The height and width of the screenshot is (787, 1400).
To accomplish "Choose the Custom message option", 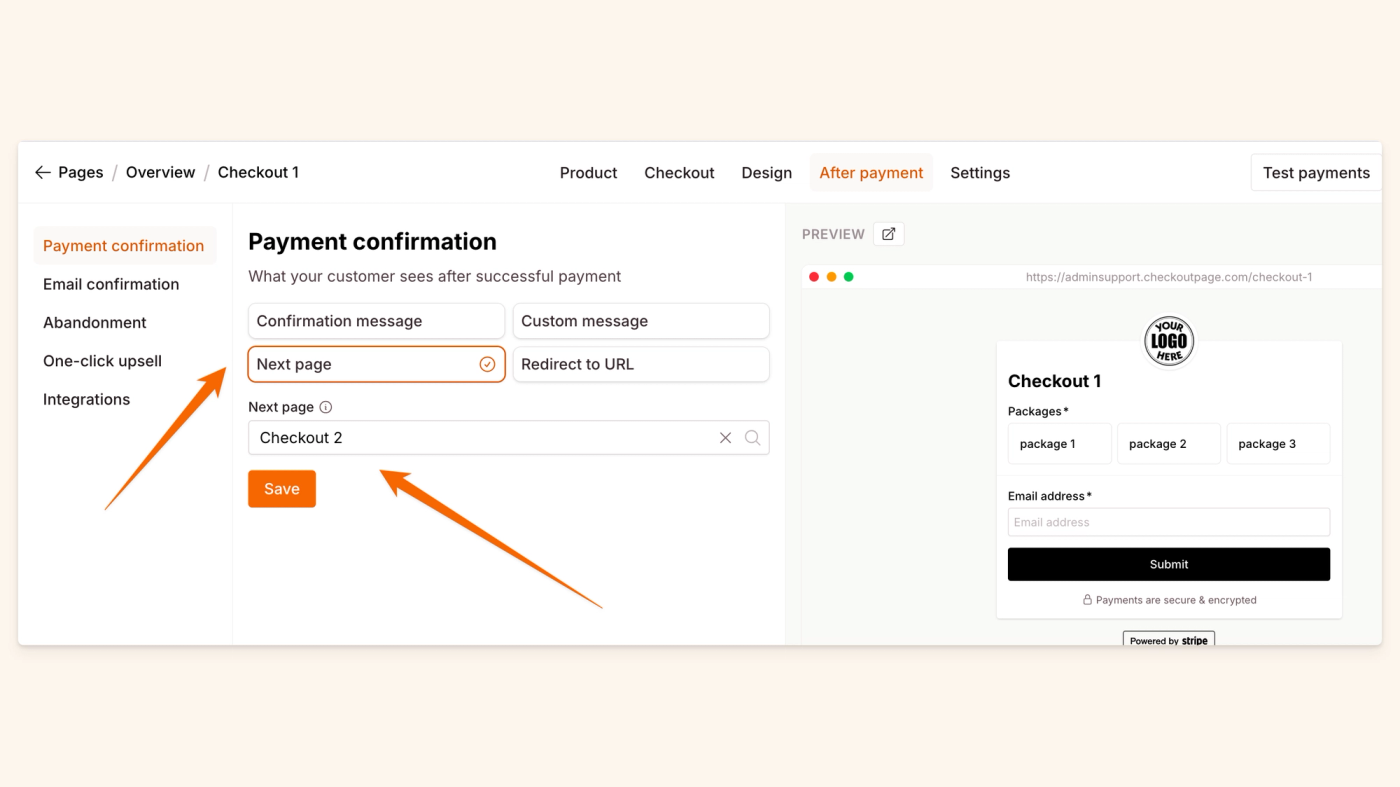I will [641, 321].
